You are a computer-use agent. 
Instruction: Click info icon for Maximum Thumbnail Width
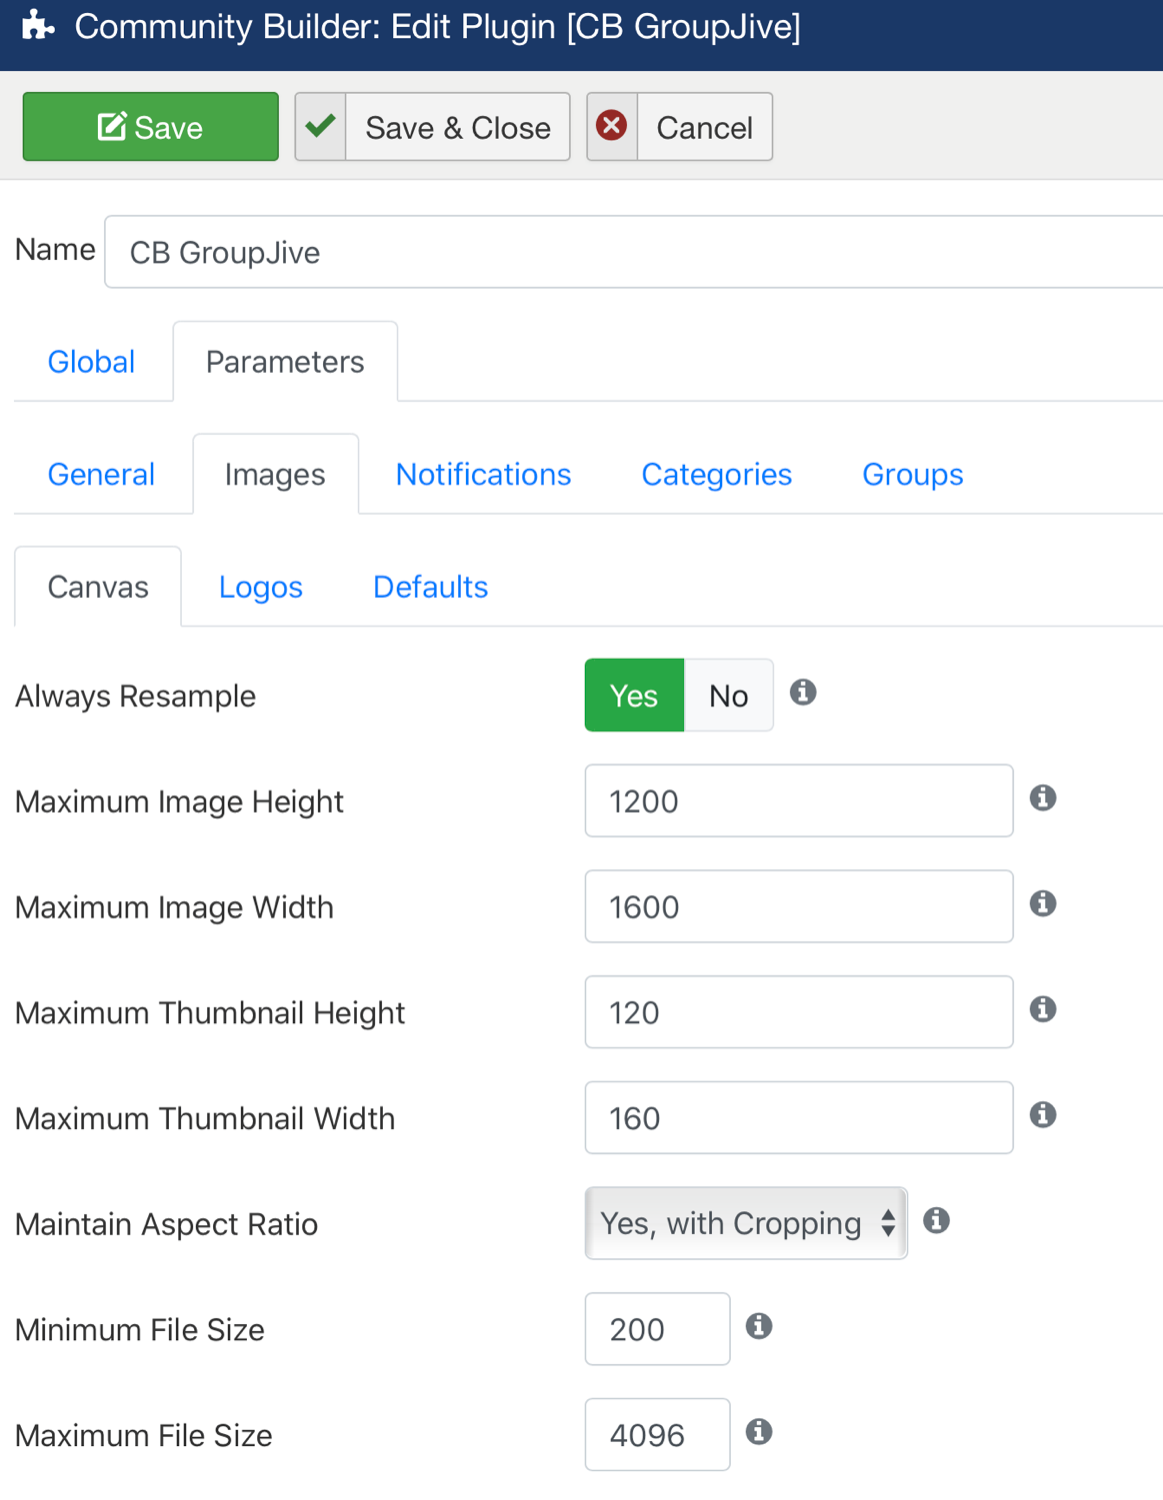coord(1043,1115)
